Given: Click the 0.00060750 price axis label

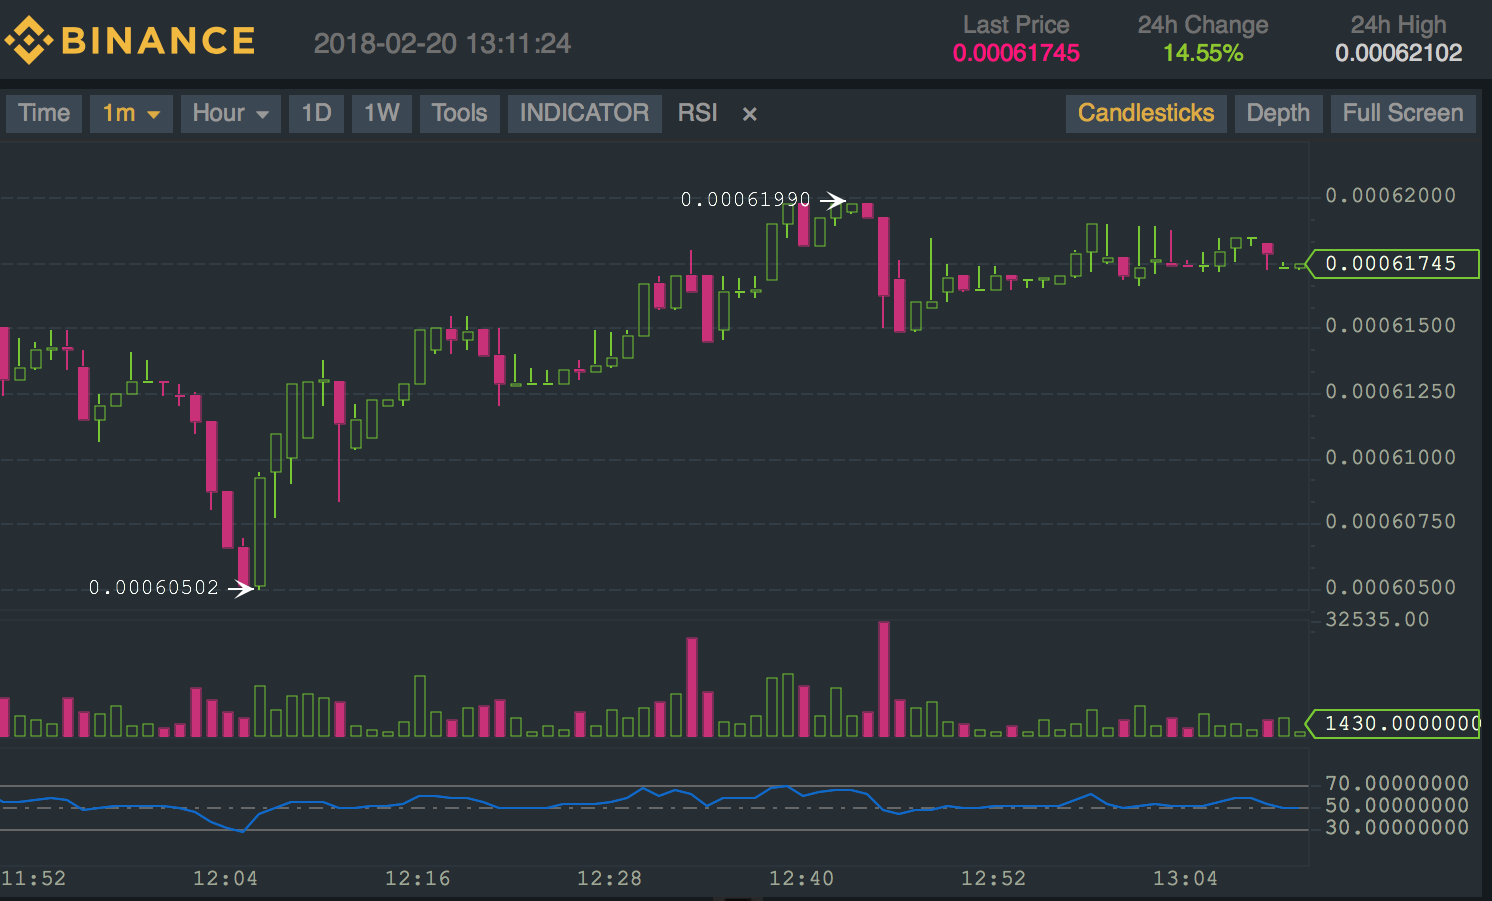Looking at the screenshot, I should coord(1390,522).
